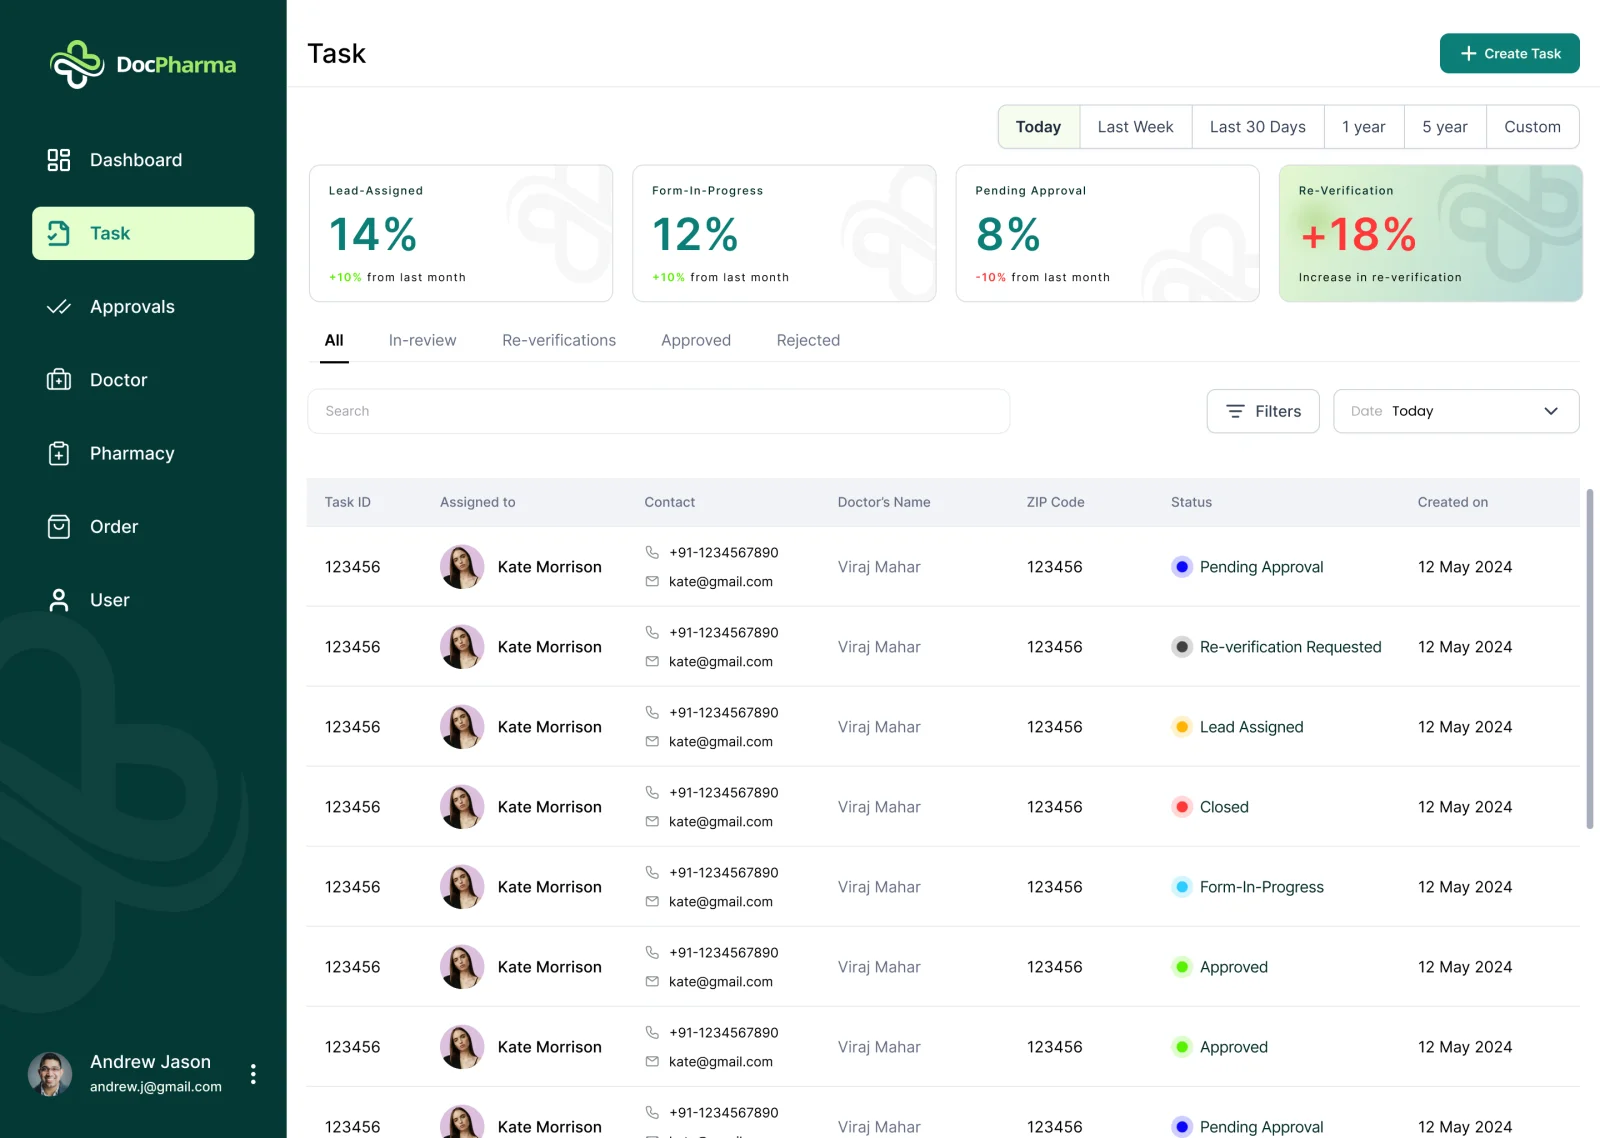This screenshot has height=1138, width=1600.
Task: Click the Task document icon in sidebar
Action: point(59,233)
